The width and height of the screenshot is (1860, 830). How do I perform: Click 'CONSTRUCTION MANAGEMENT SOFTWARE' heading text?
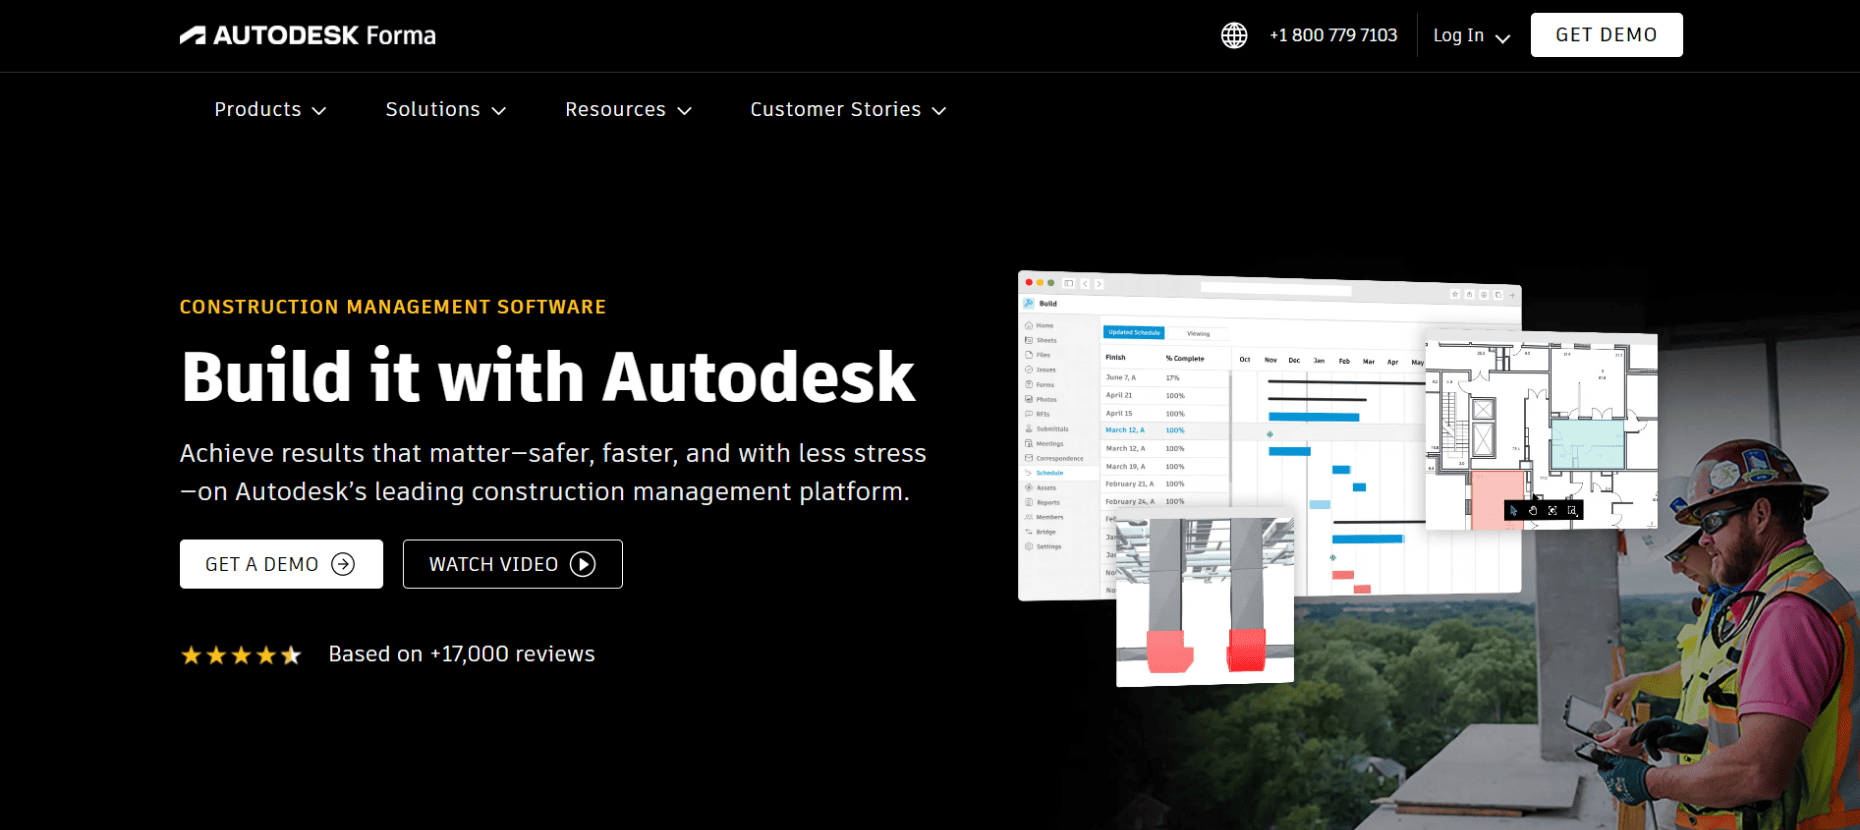(393, 307)
